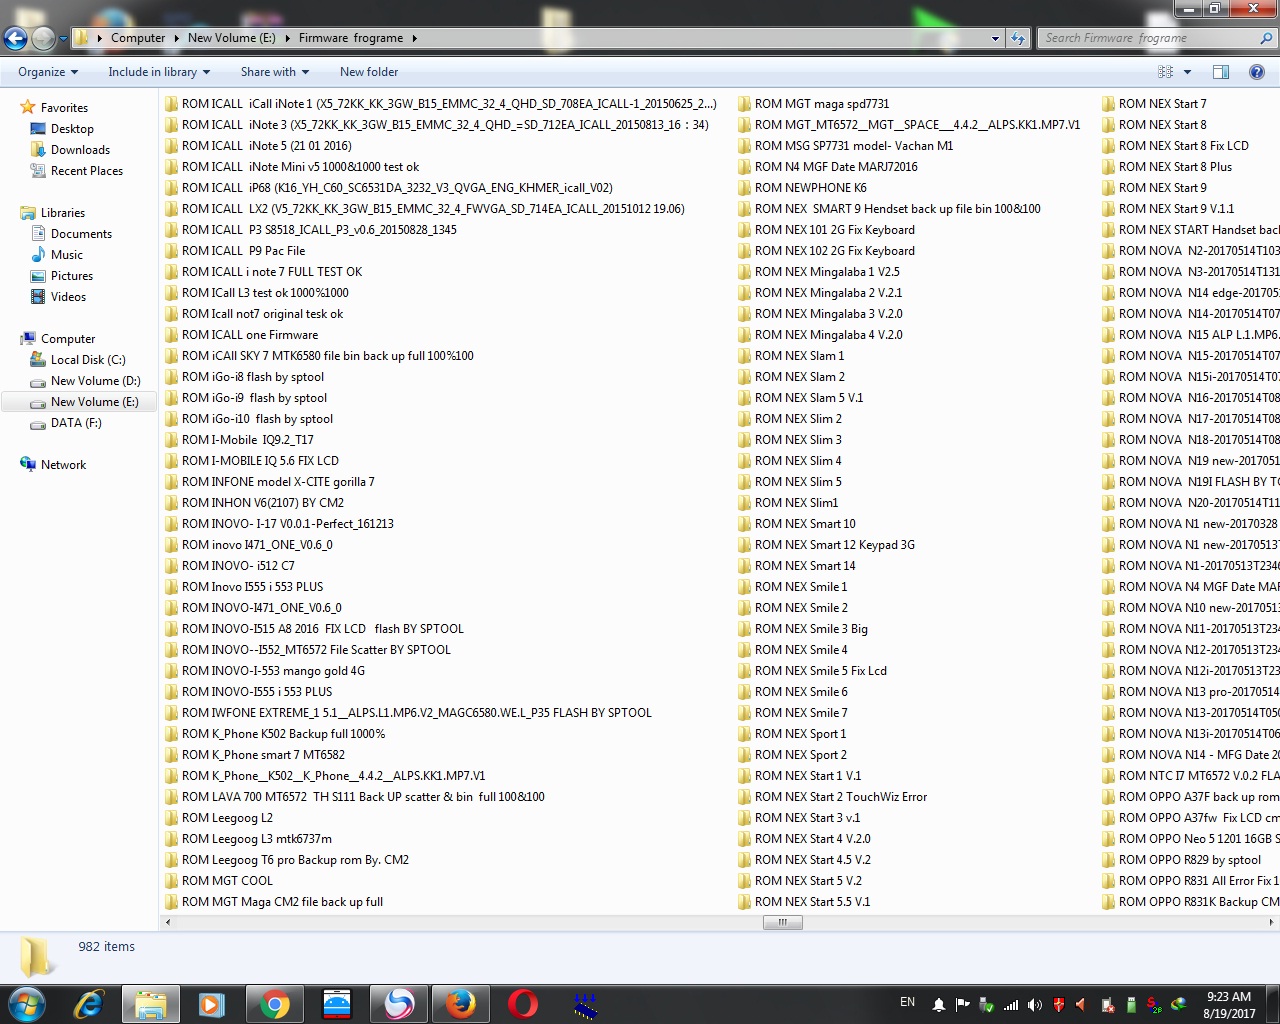Open Firefox from the taskbar
Viewport: 1280px width, 1024px height.
(x=460, y=1004)
